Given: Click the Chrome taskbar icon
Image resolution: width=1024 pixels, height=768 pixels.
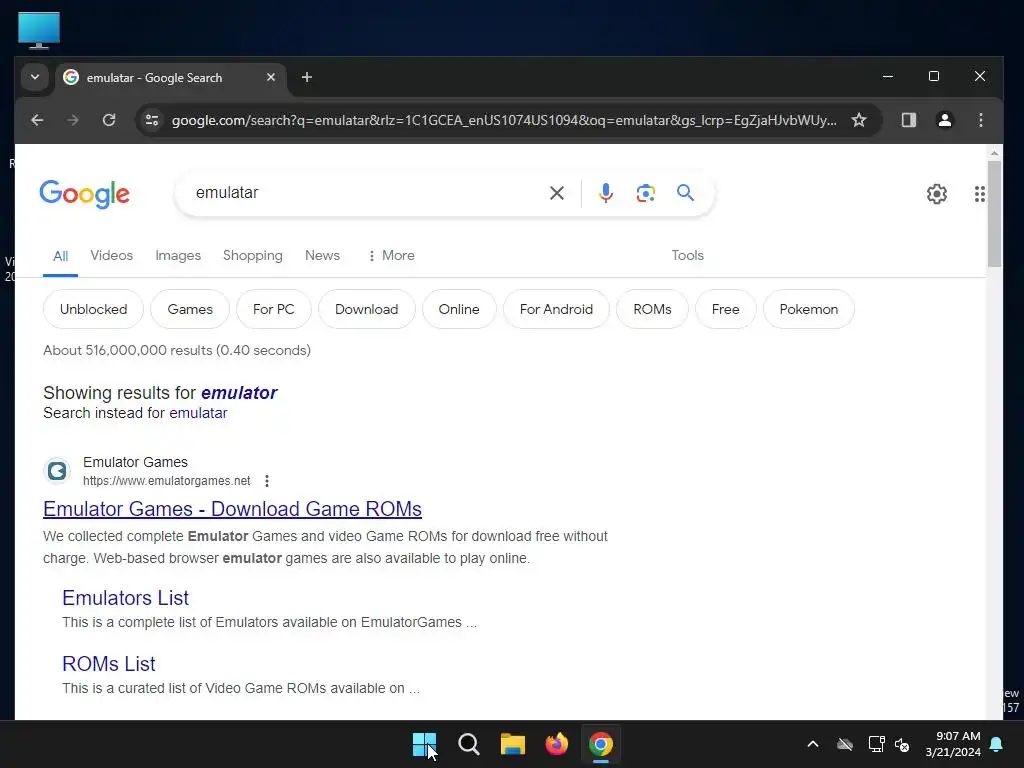Looking at the screenshot, I should tap(601, 744).
